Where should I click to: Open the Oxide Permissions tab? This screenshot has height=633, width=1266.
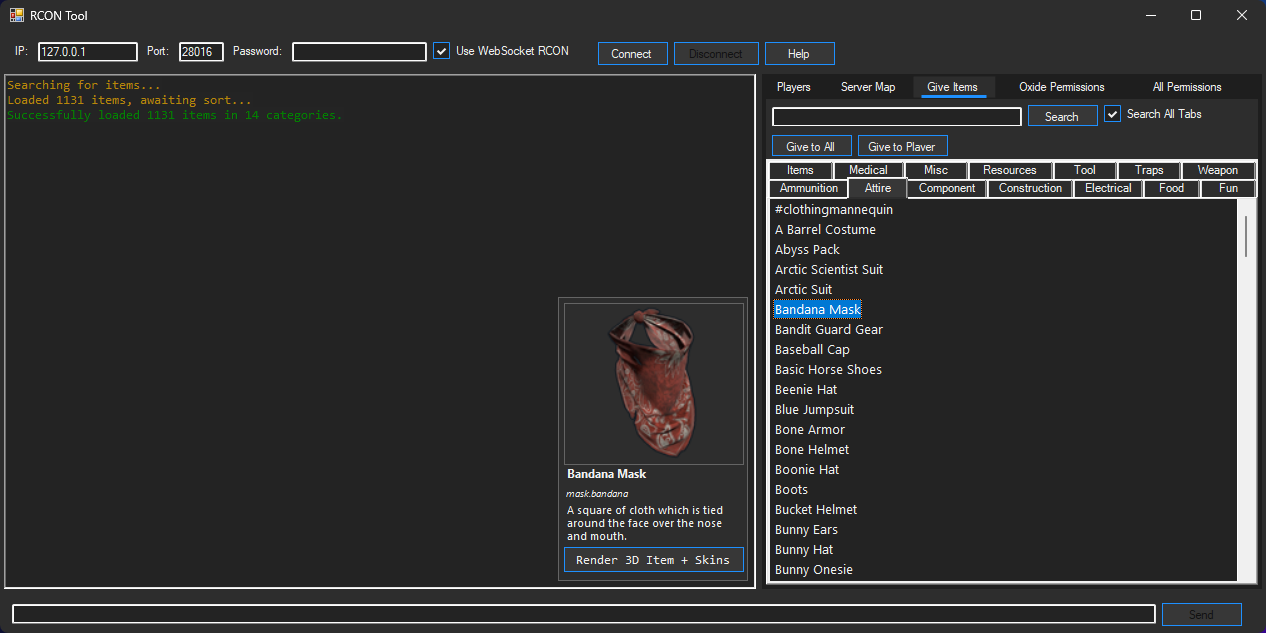click(1061, 87)
